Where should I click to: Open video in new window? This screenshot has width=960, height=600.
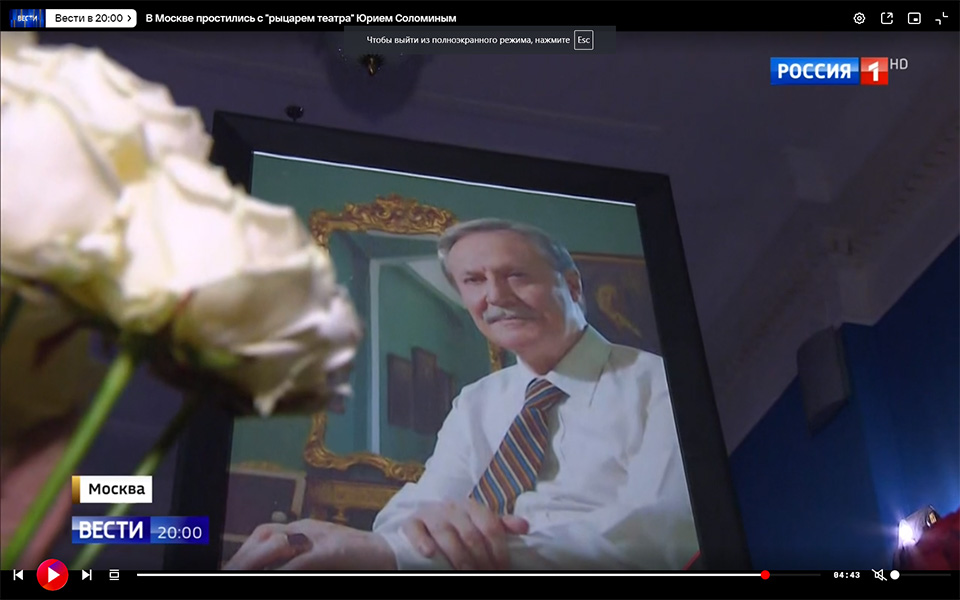[886, 18]
